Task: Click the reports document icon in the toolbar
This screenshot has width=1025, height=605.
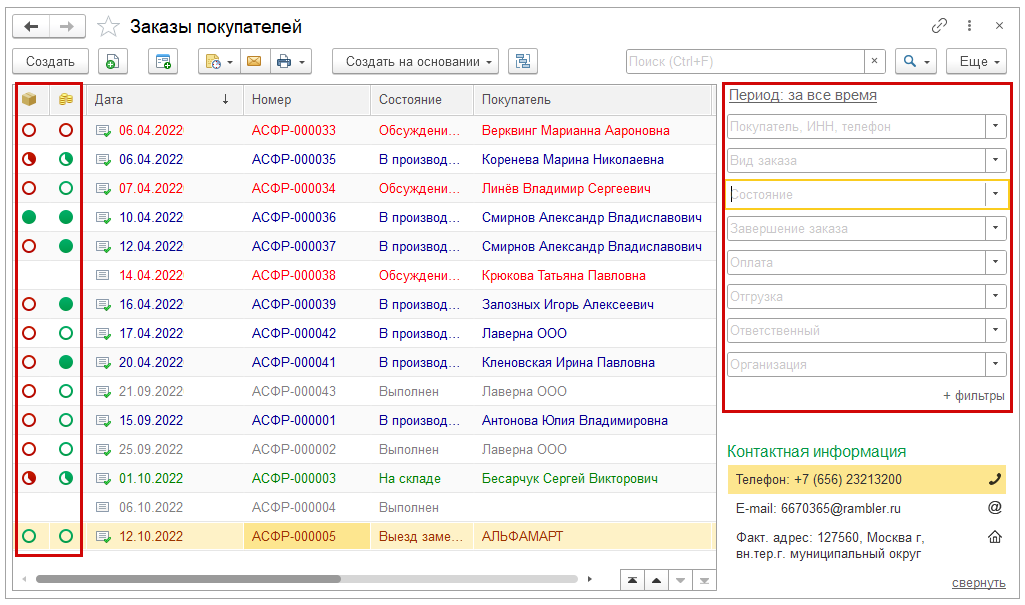Action: point(220,61)
